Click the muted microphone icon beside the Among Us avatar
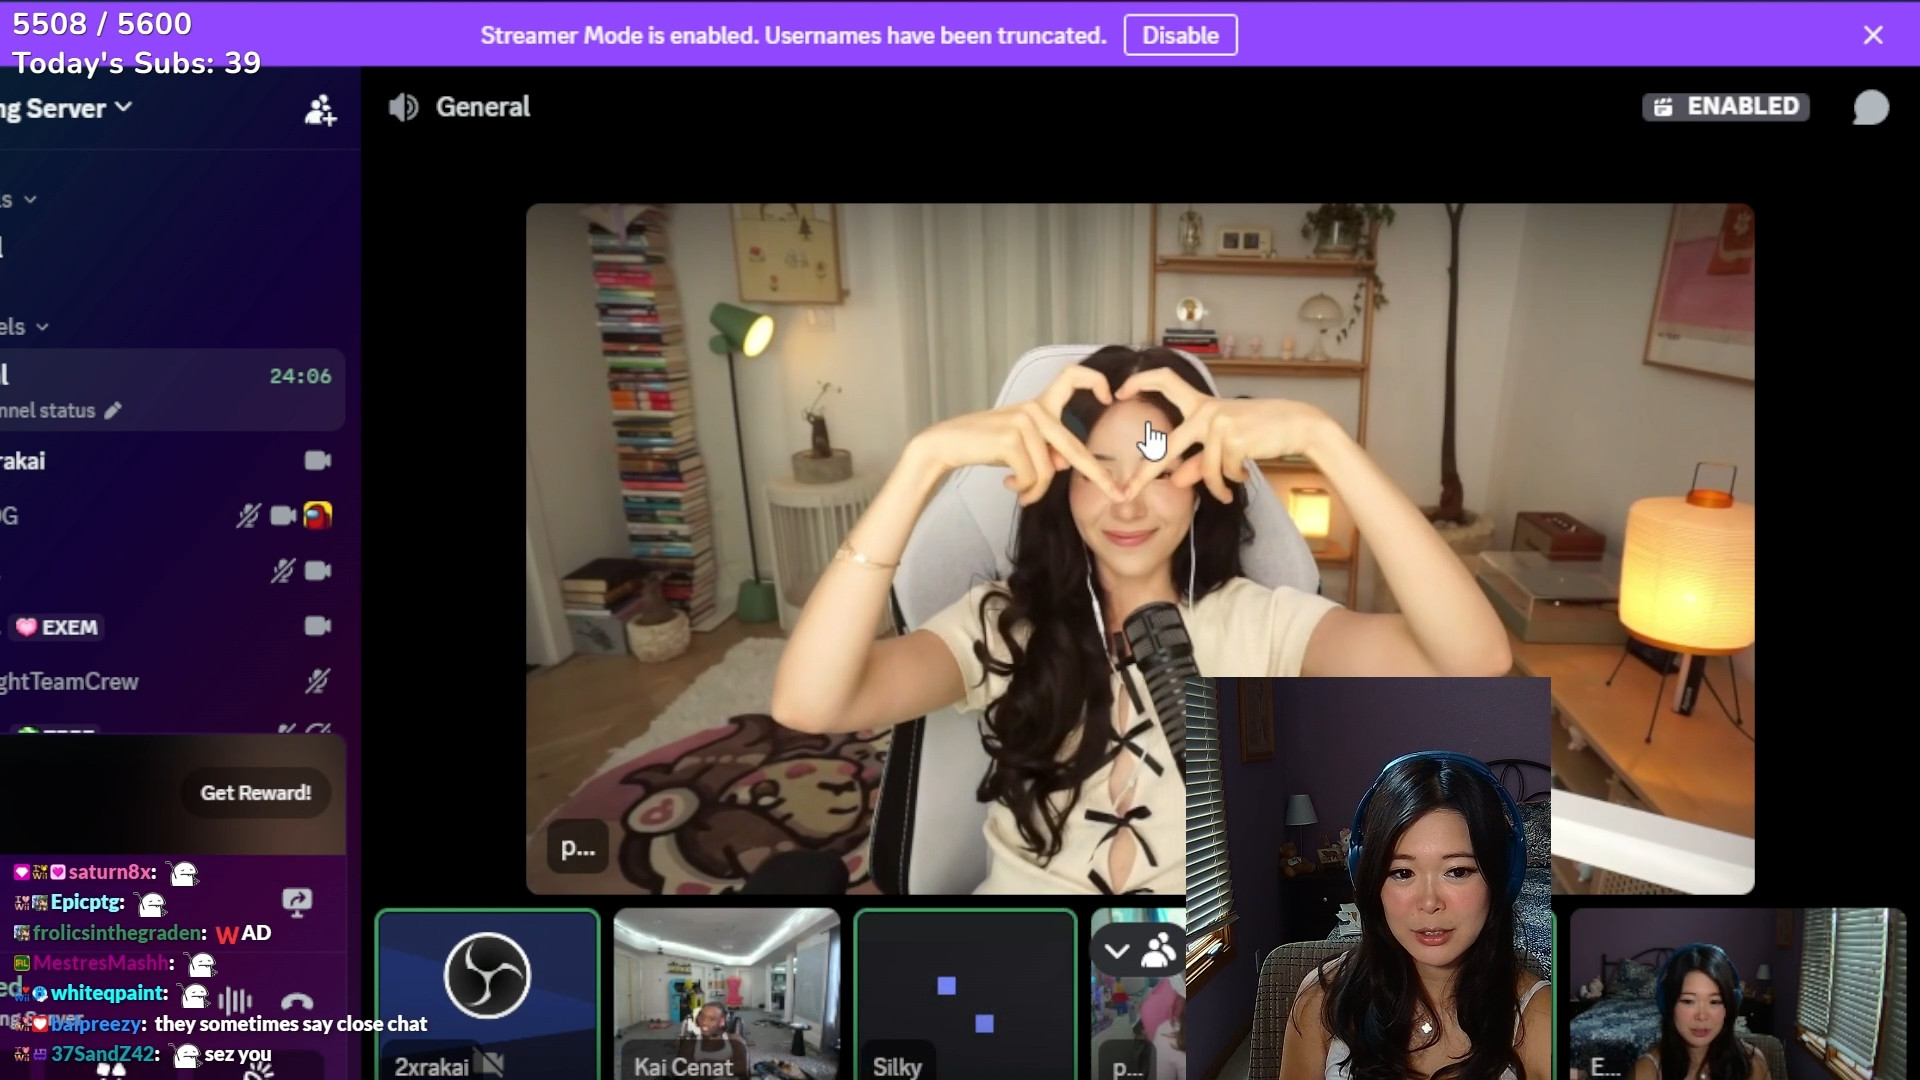Image resolution: width=1920 pixels, height=1080 pixels. click(248, 516)
